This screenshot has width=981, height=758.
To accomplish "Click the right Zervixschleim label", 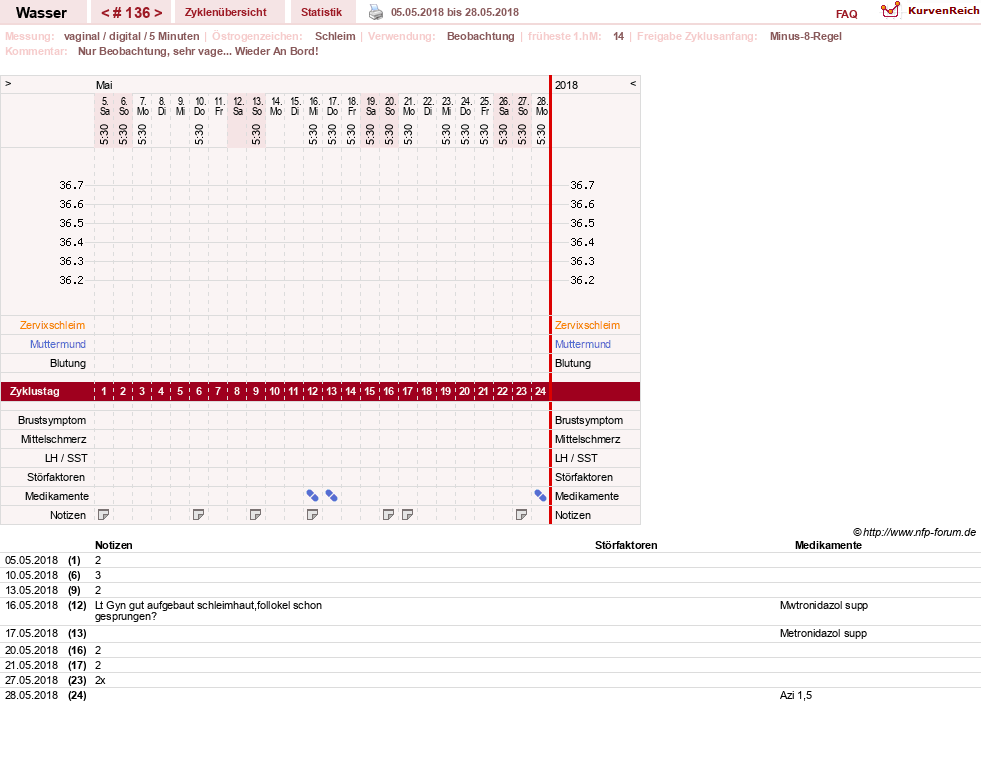I will [587, 325].
